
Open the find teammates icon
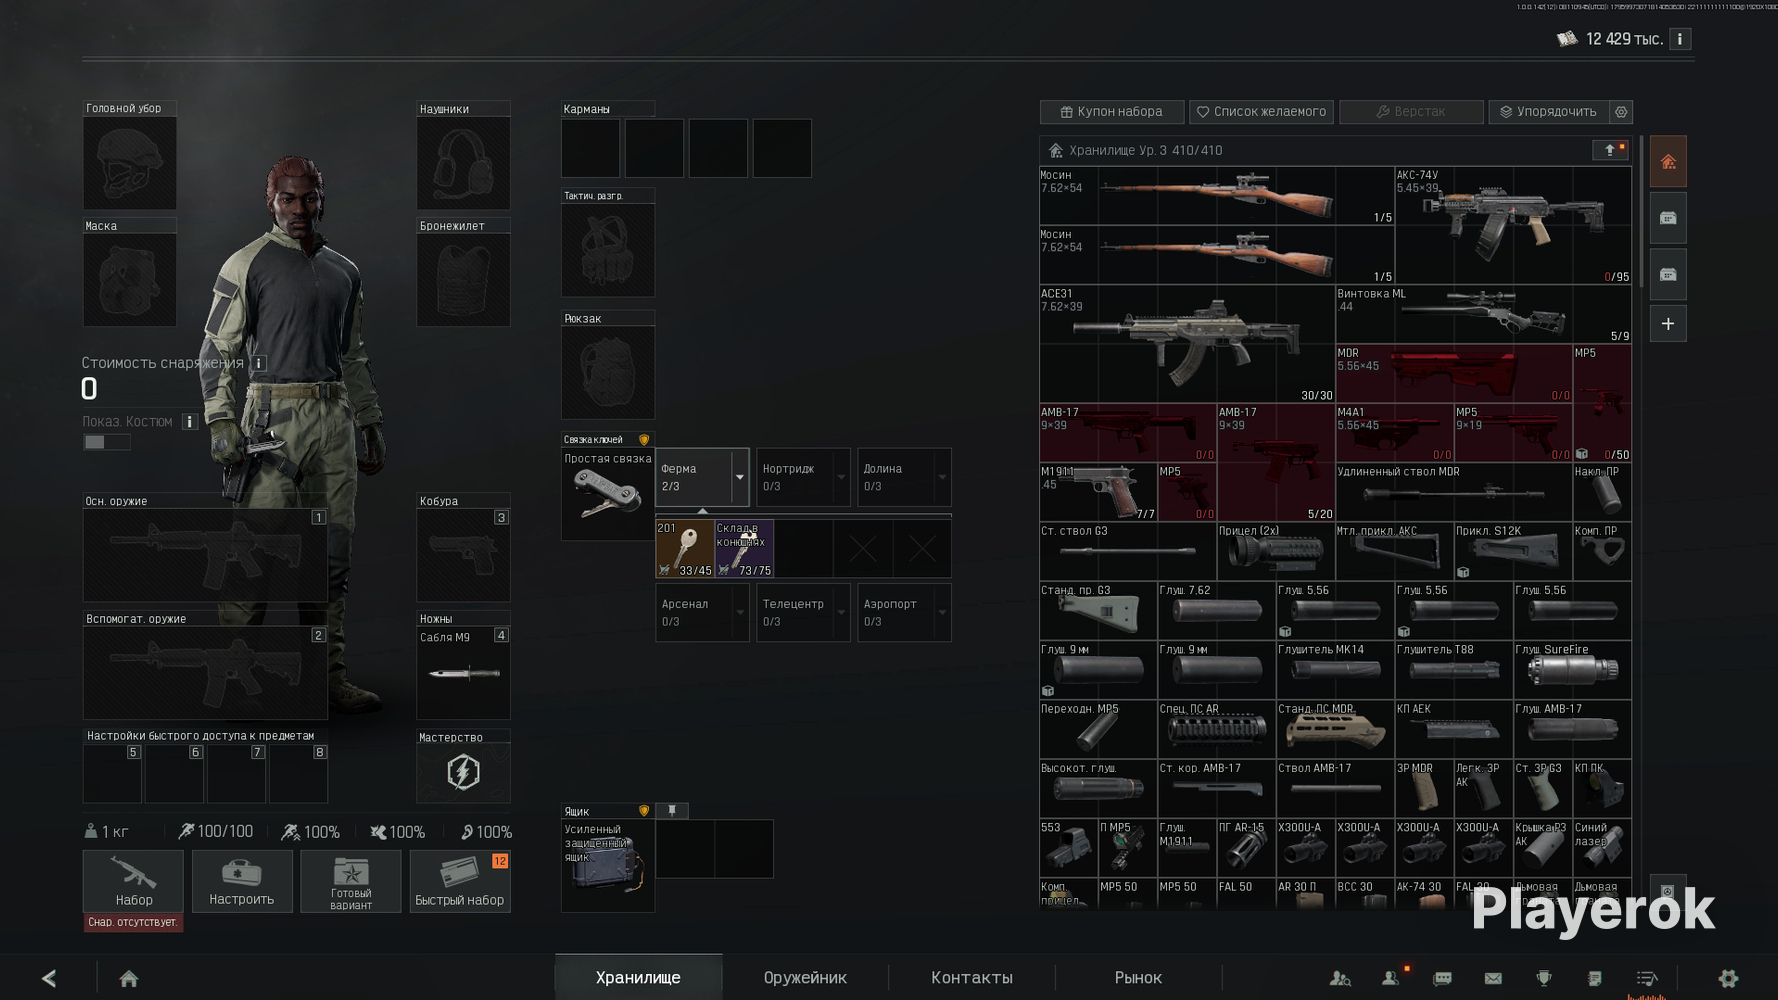(x=1340, y=978)
